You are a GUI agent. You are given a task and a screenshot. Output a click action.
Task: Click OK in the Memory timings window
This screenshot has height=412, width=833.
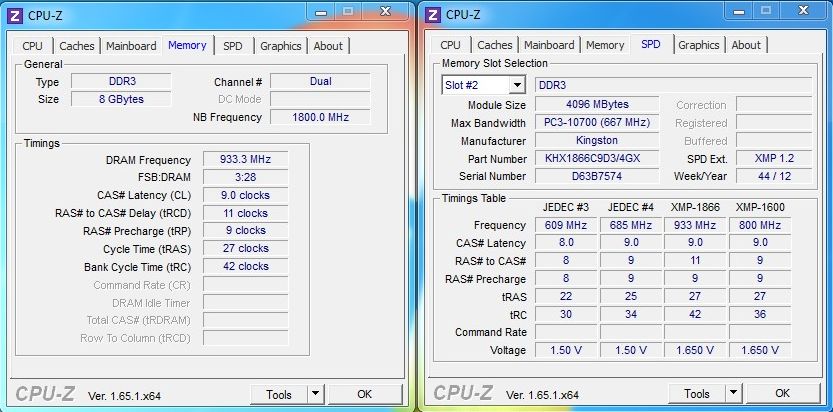coord(364,394)
